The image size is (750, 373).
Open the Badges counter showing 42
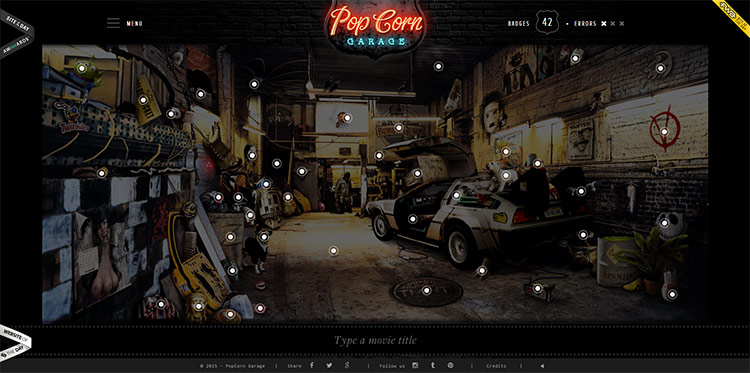548,22
